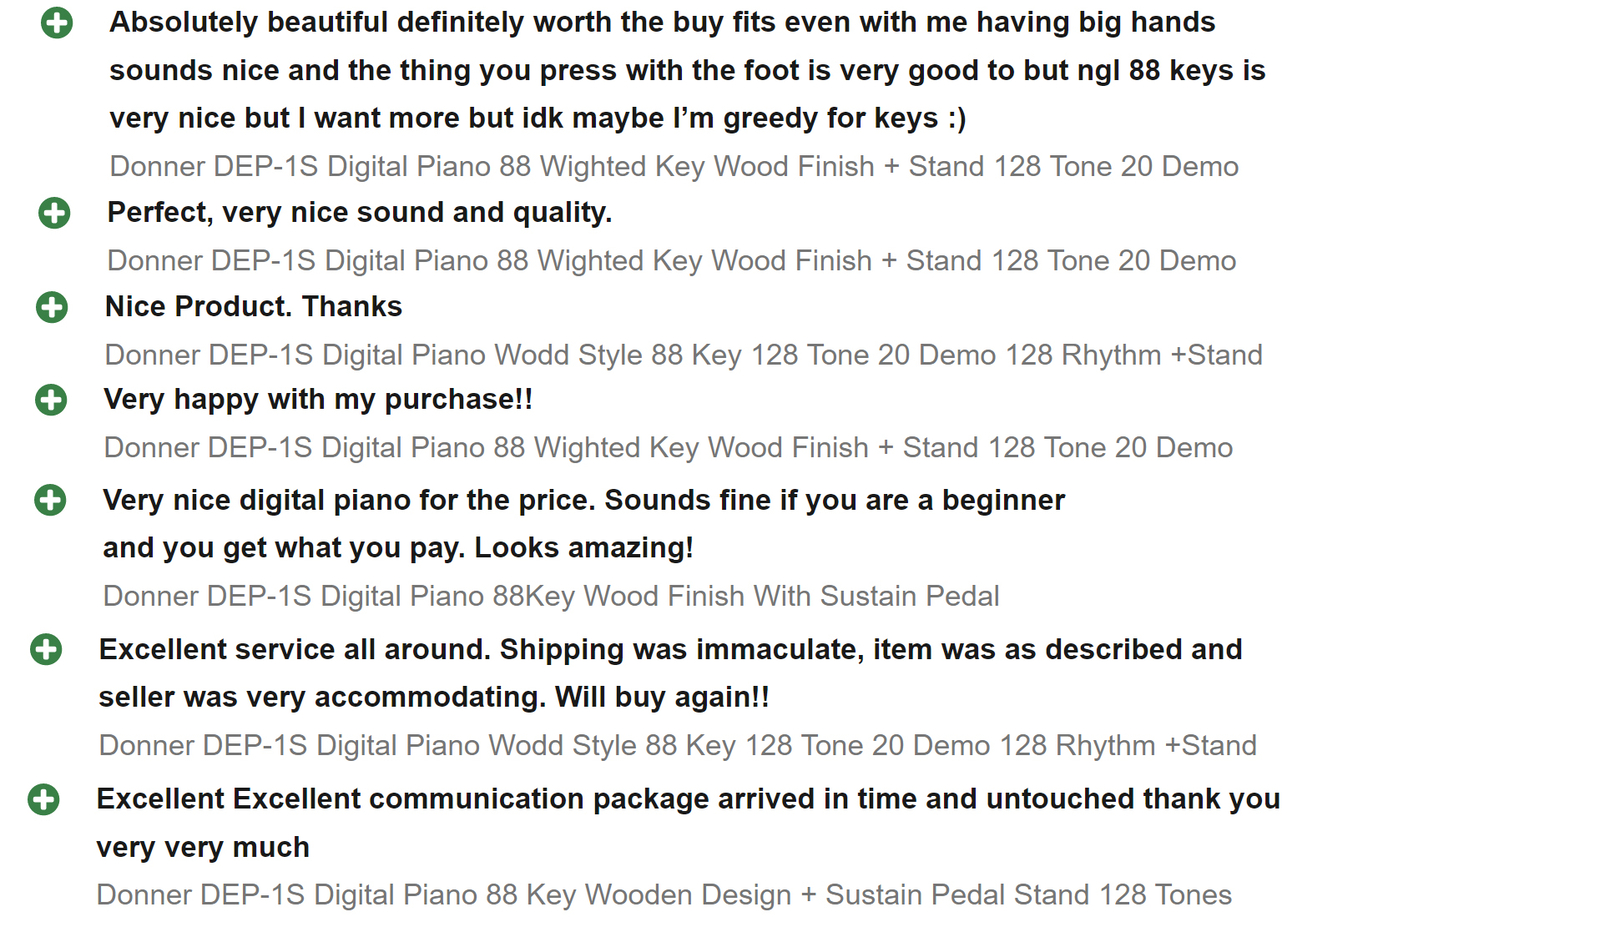The width and height of the screenshot is (1600, 927).
Task: Click the "Nice Product. Thanks" feedback text
Action: point(253,307)
